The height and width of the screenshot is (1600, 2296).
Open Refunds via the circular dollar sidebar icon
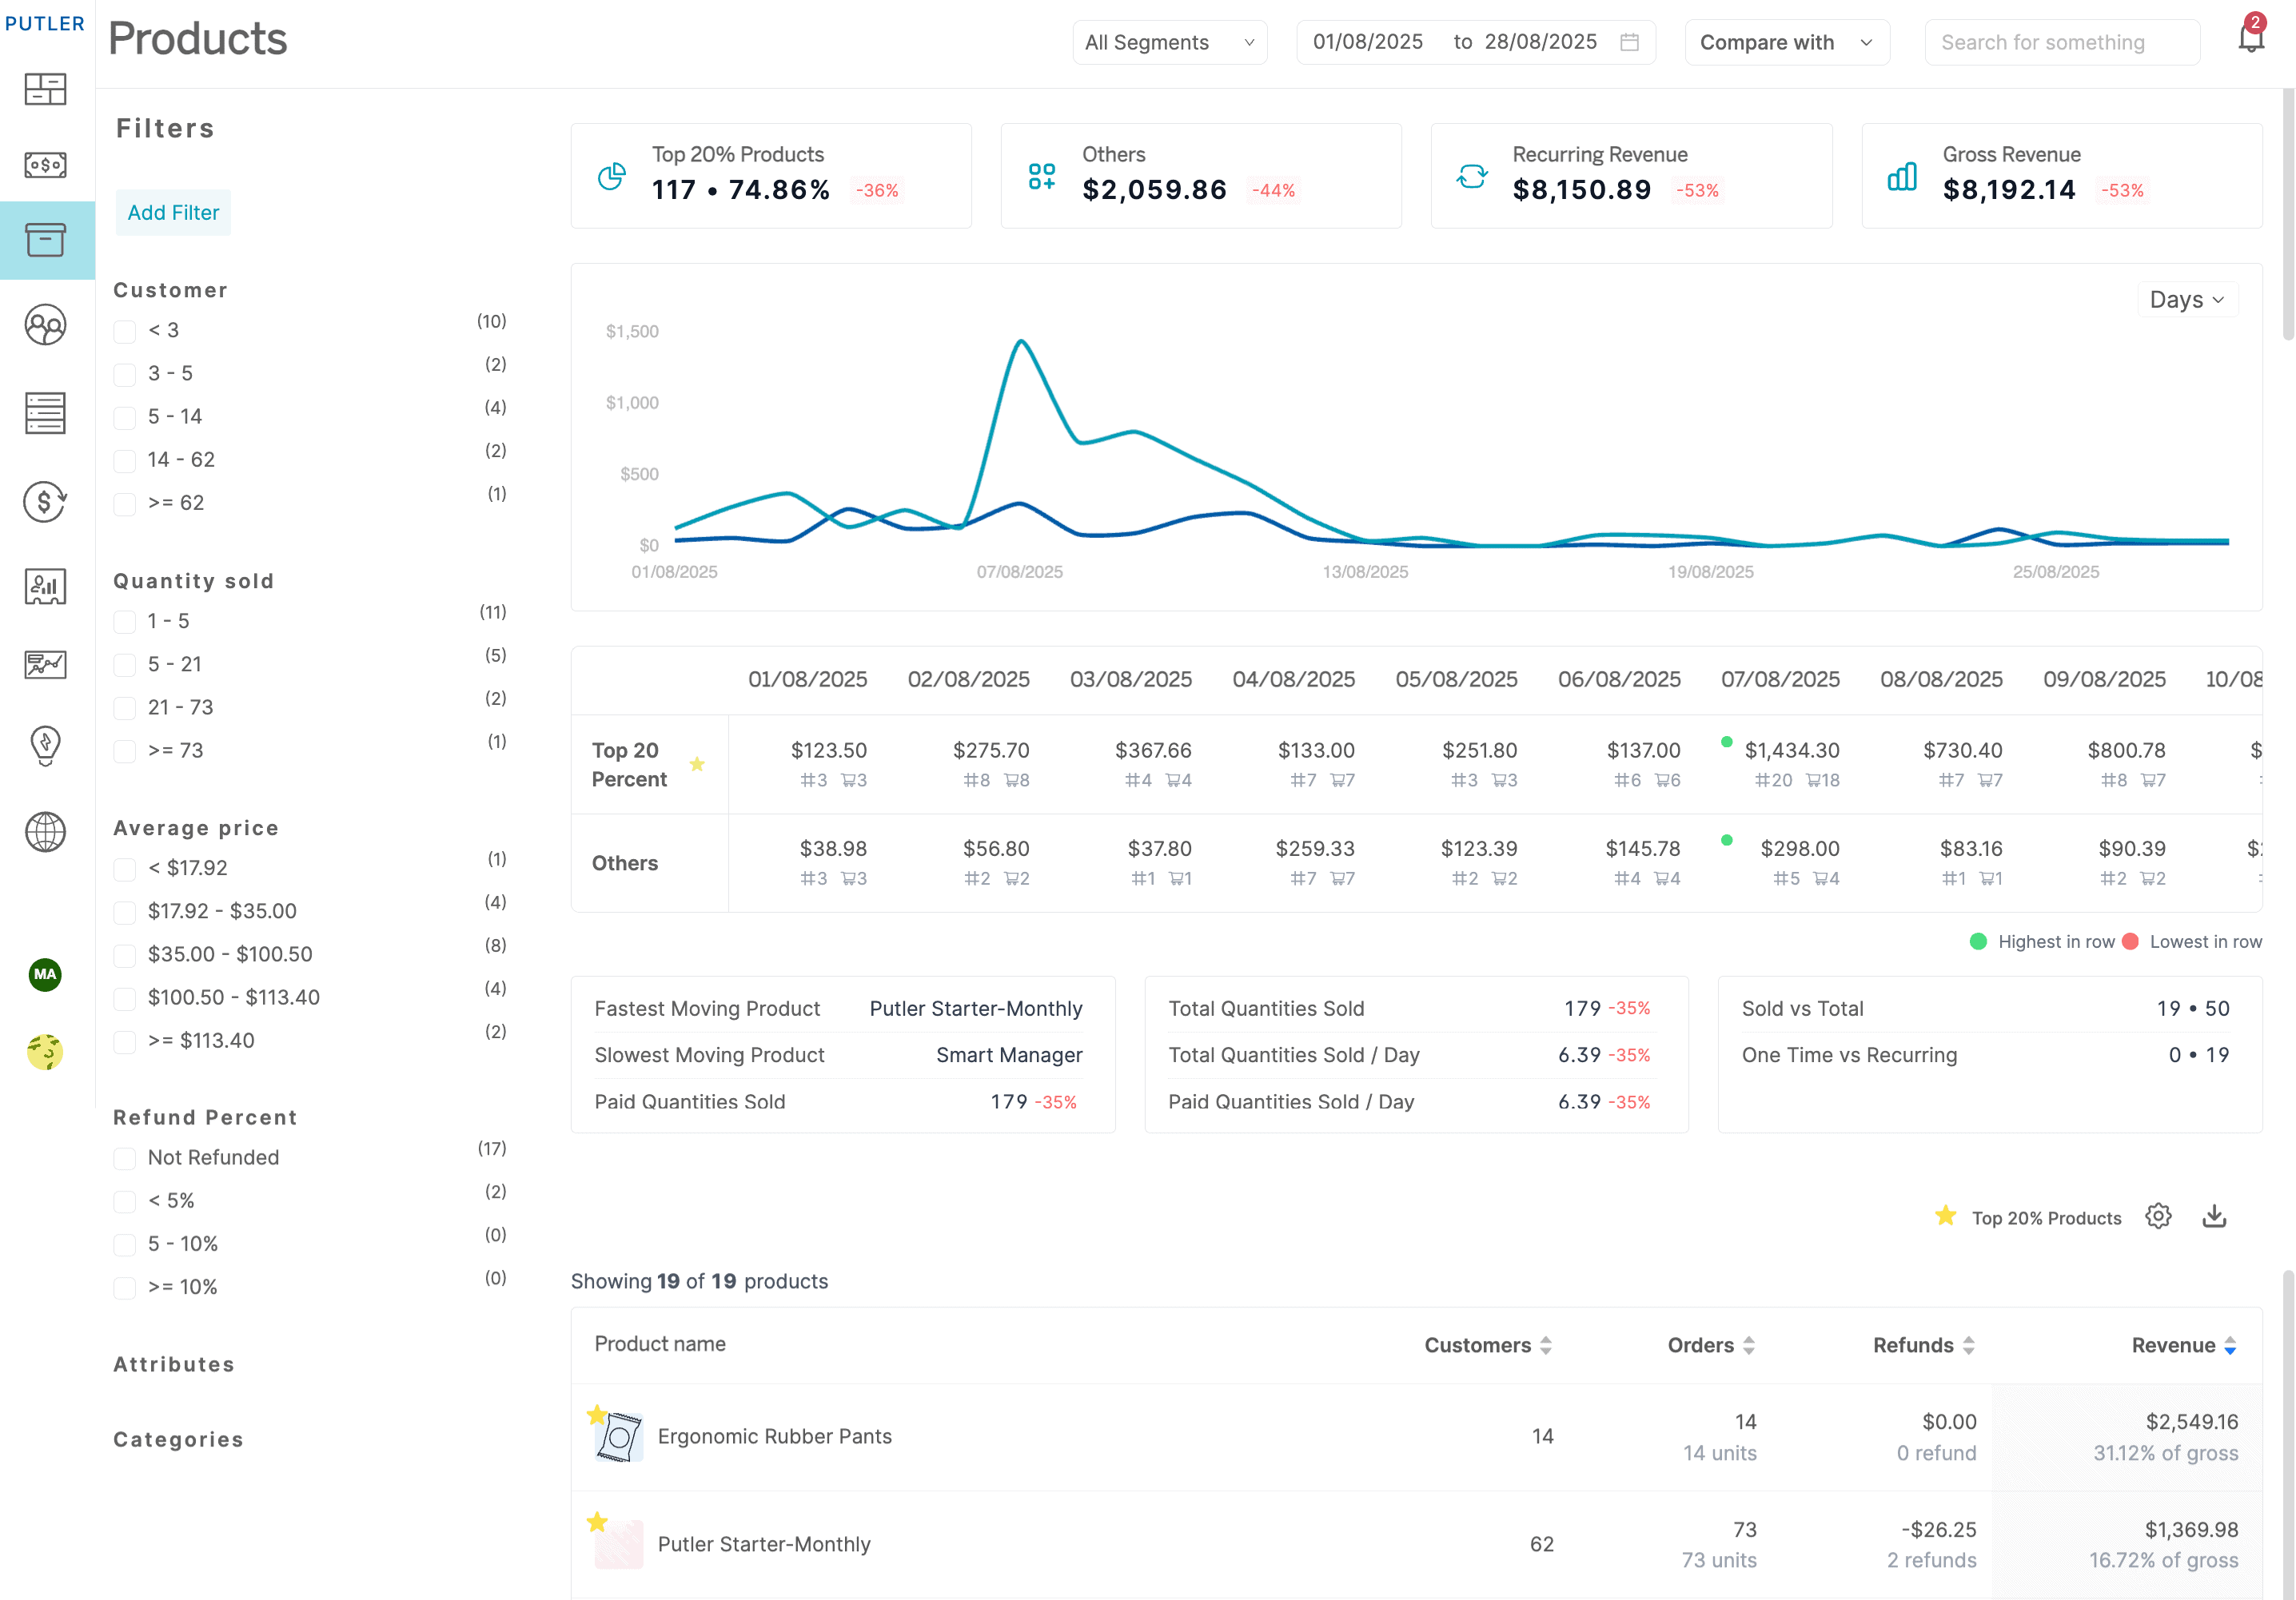pyautogui.click(x=45, y=503)
